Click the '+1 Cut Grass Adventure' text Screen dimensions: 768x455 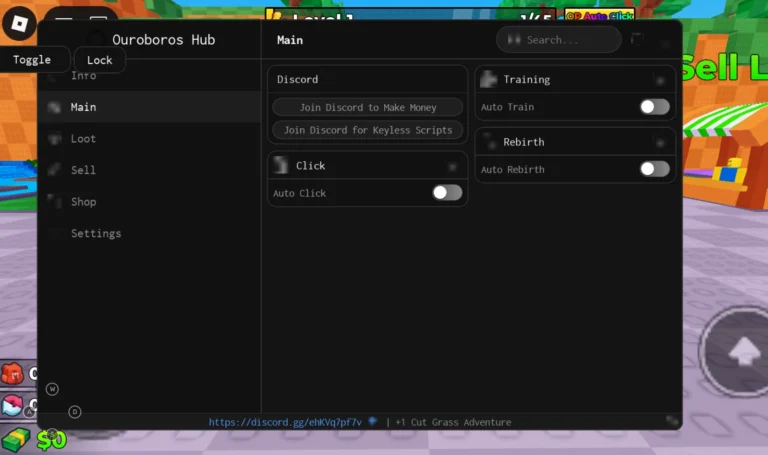454,422
